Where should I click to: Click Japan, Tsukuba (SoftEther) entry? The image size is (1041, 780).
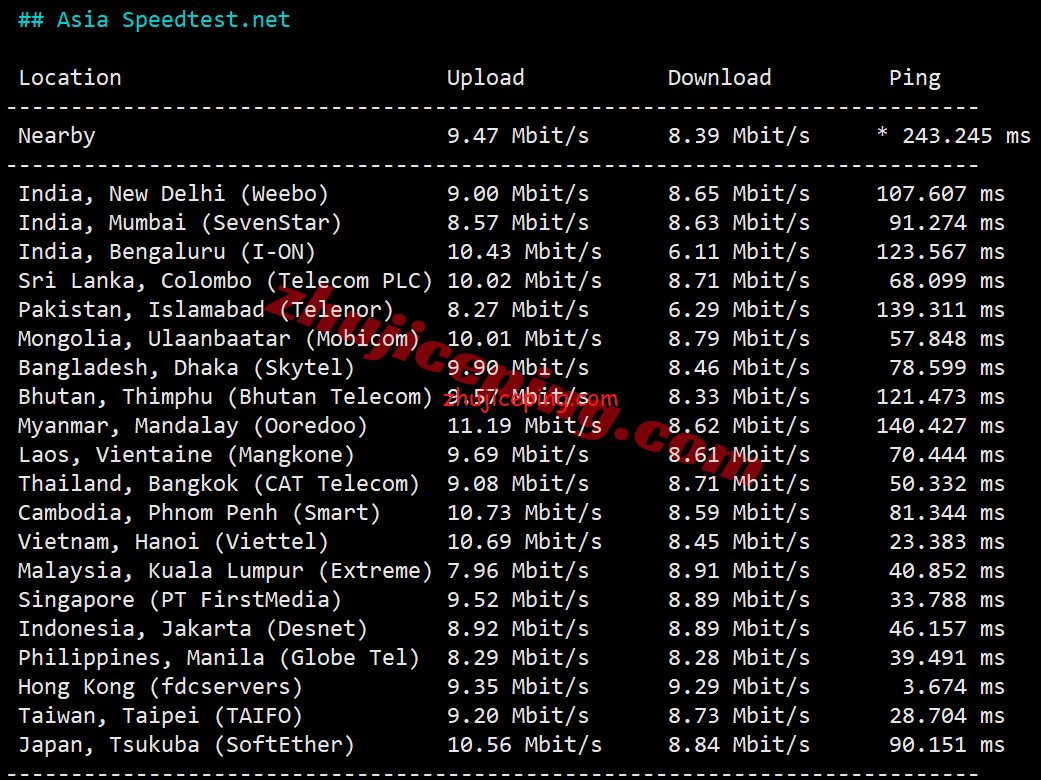click(x=186, y=745)
